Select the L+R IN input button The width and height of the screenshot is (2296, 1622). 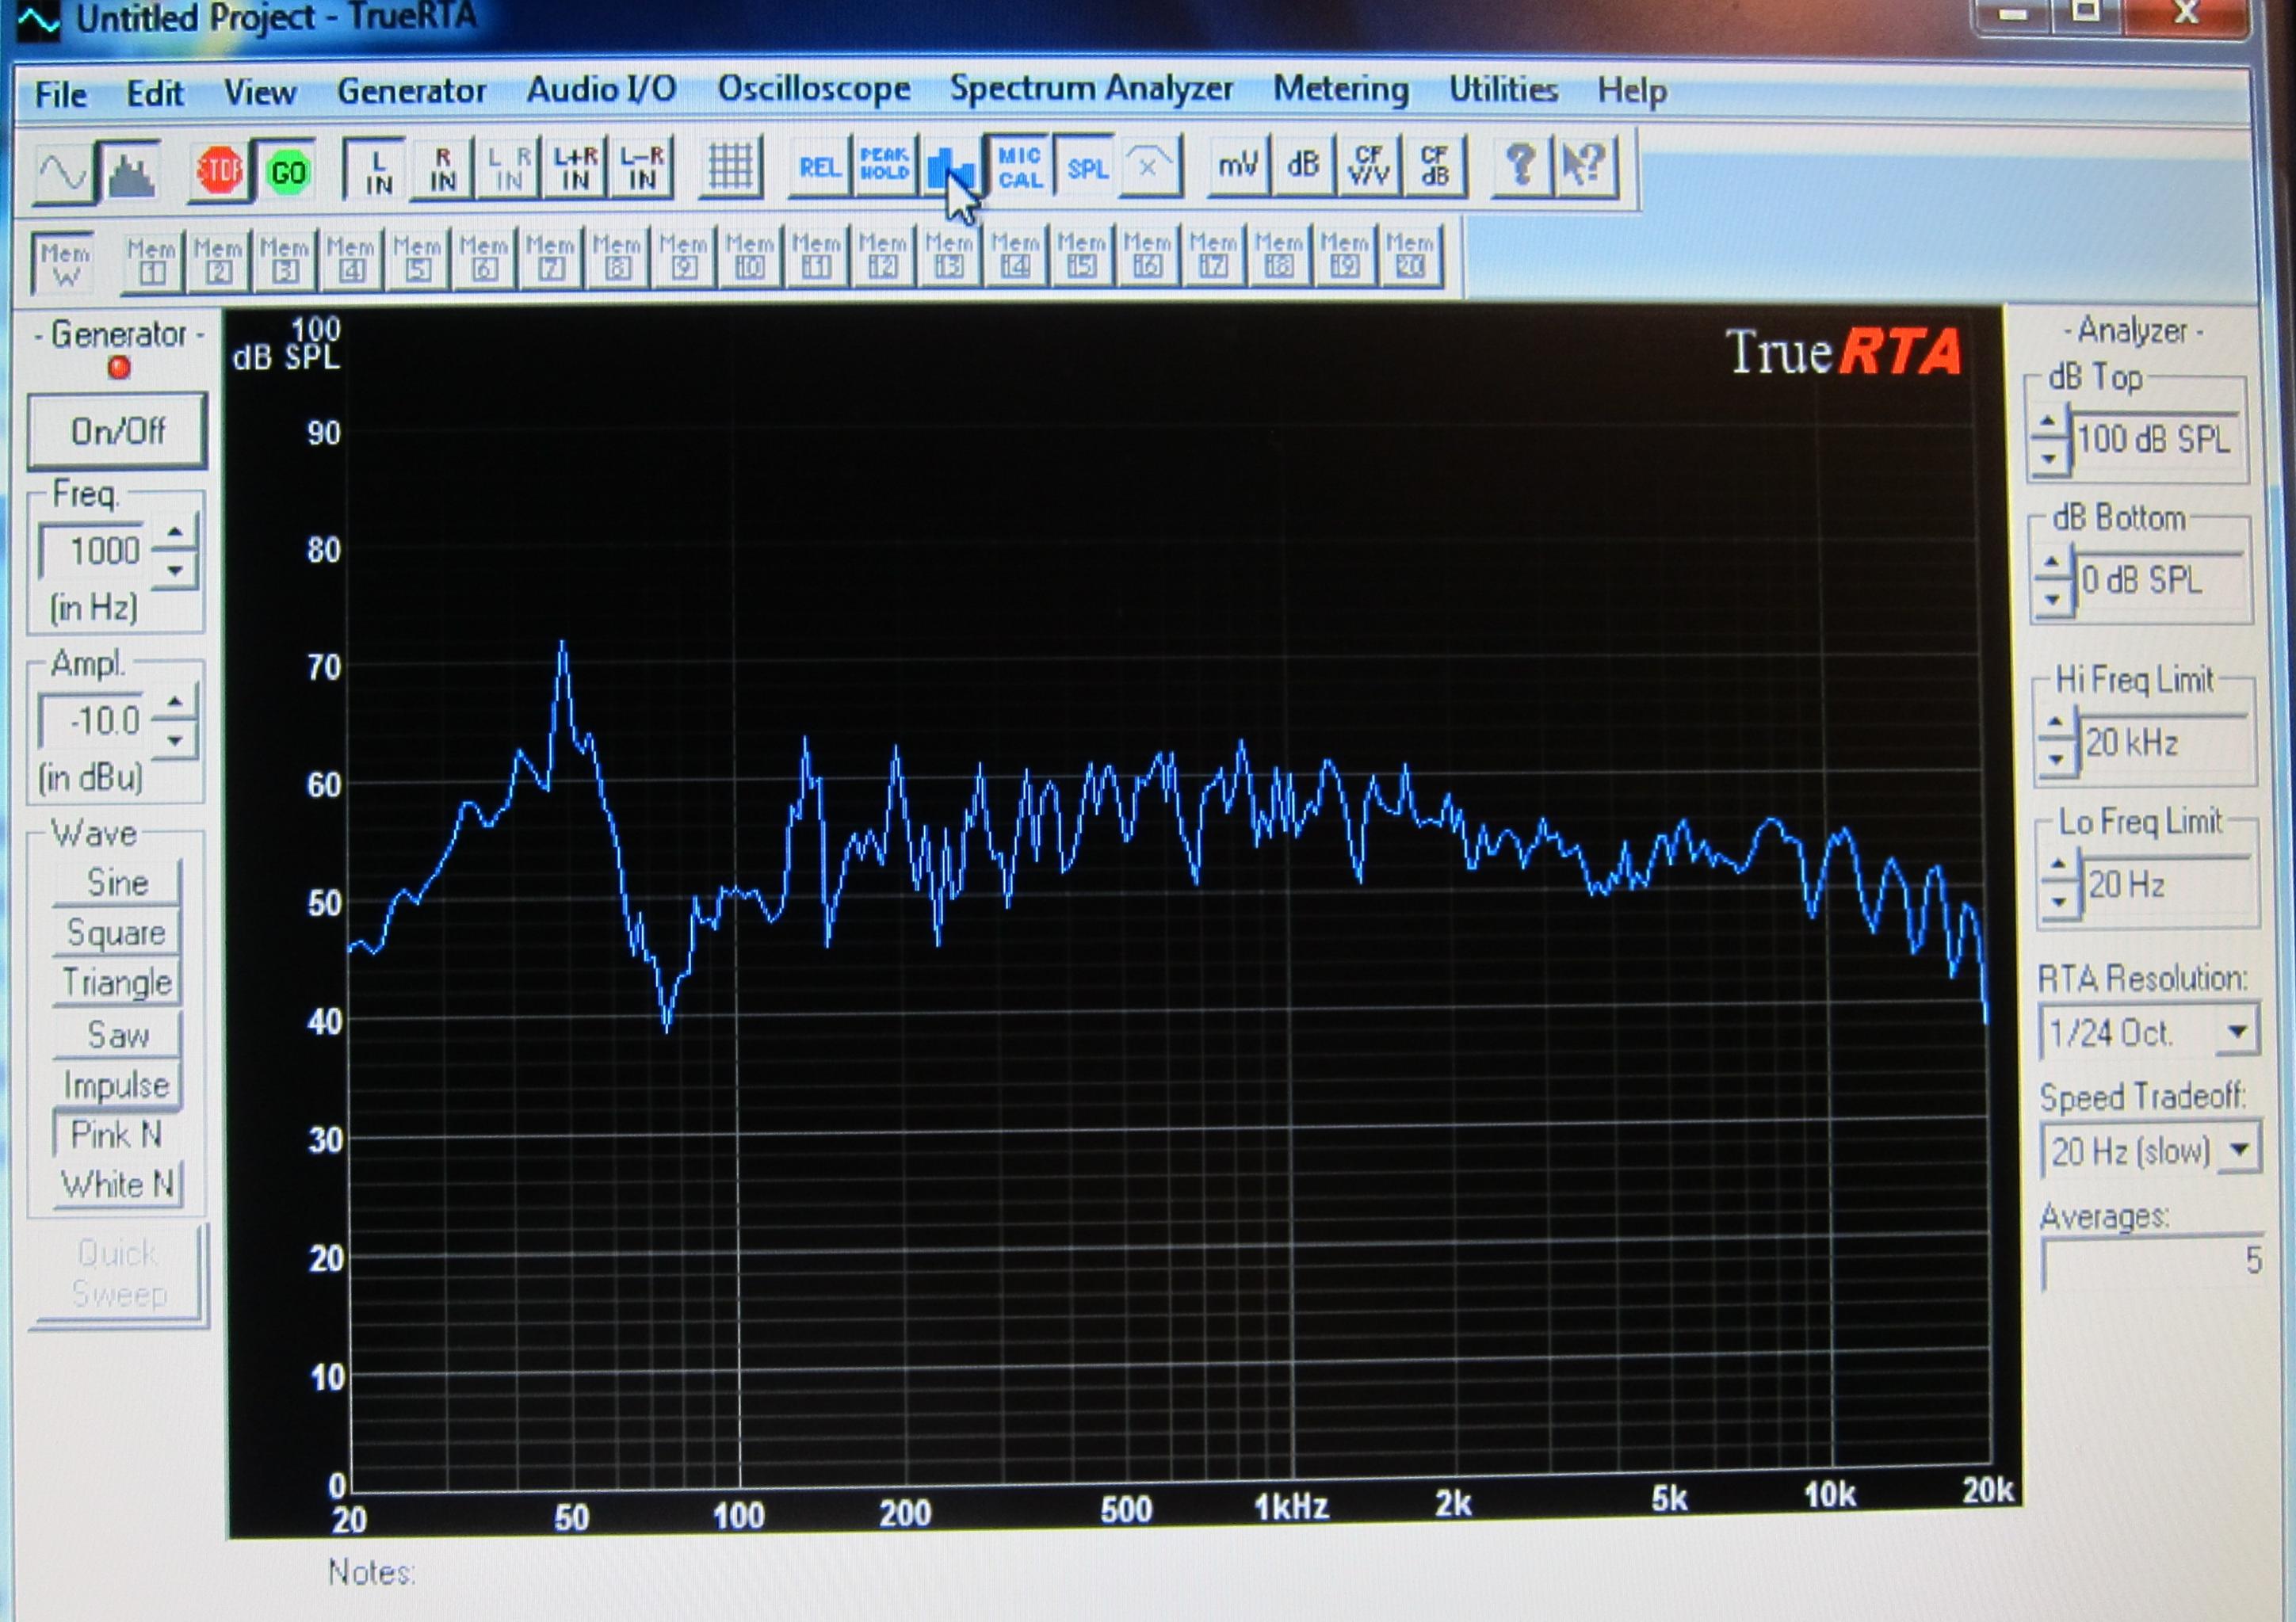point(576,169)
